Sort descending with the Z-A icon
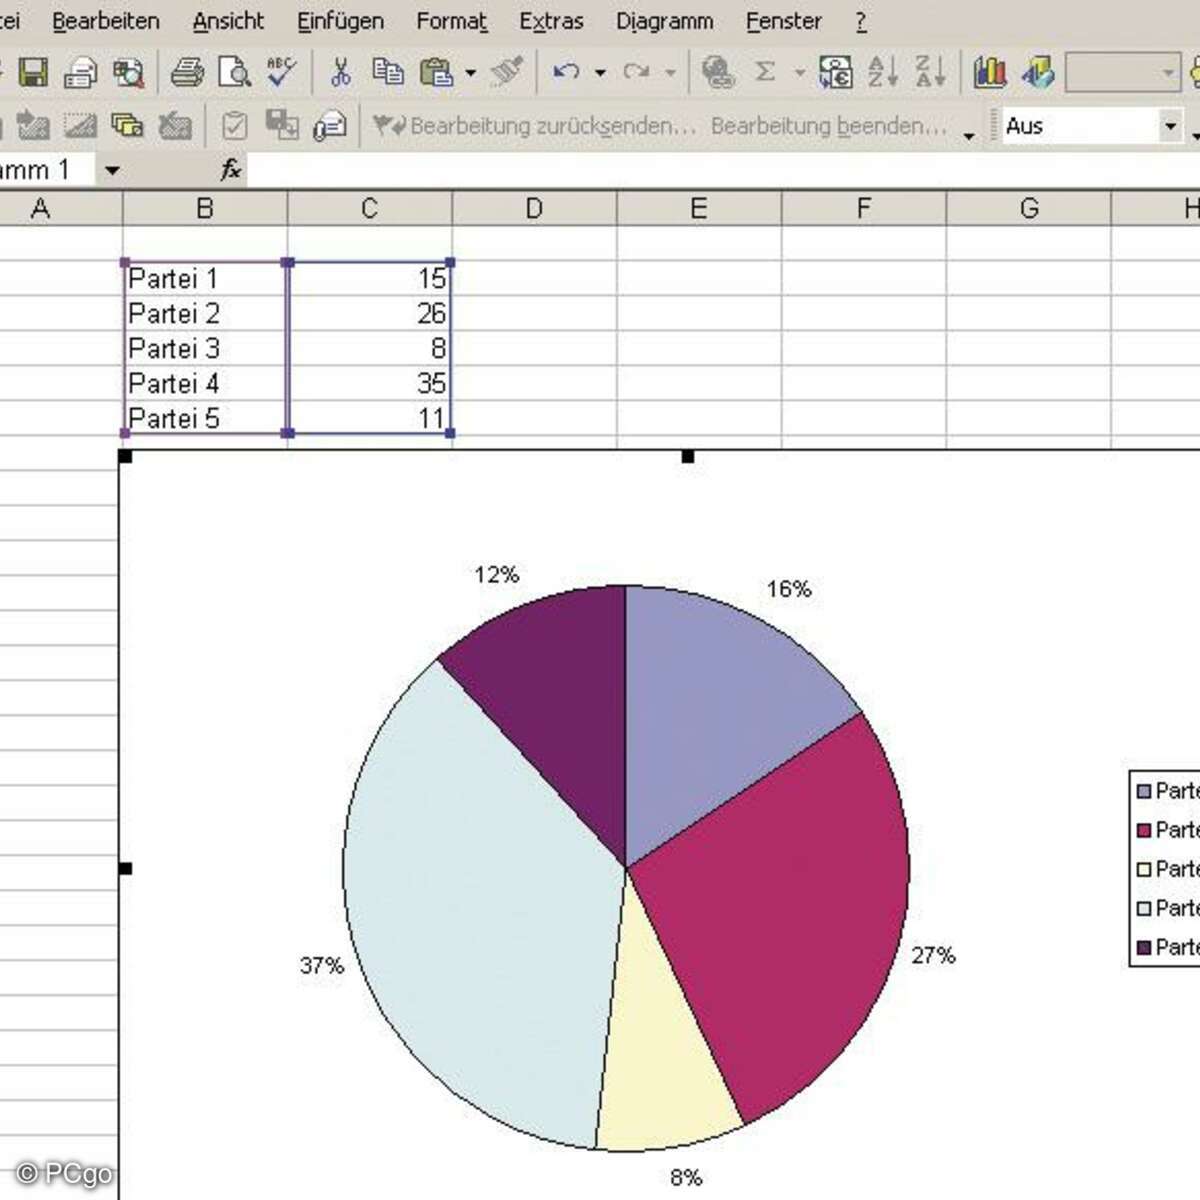1200x1200 pixels. 930,72
